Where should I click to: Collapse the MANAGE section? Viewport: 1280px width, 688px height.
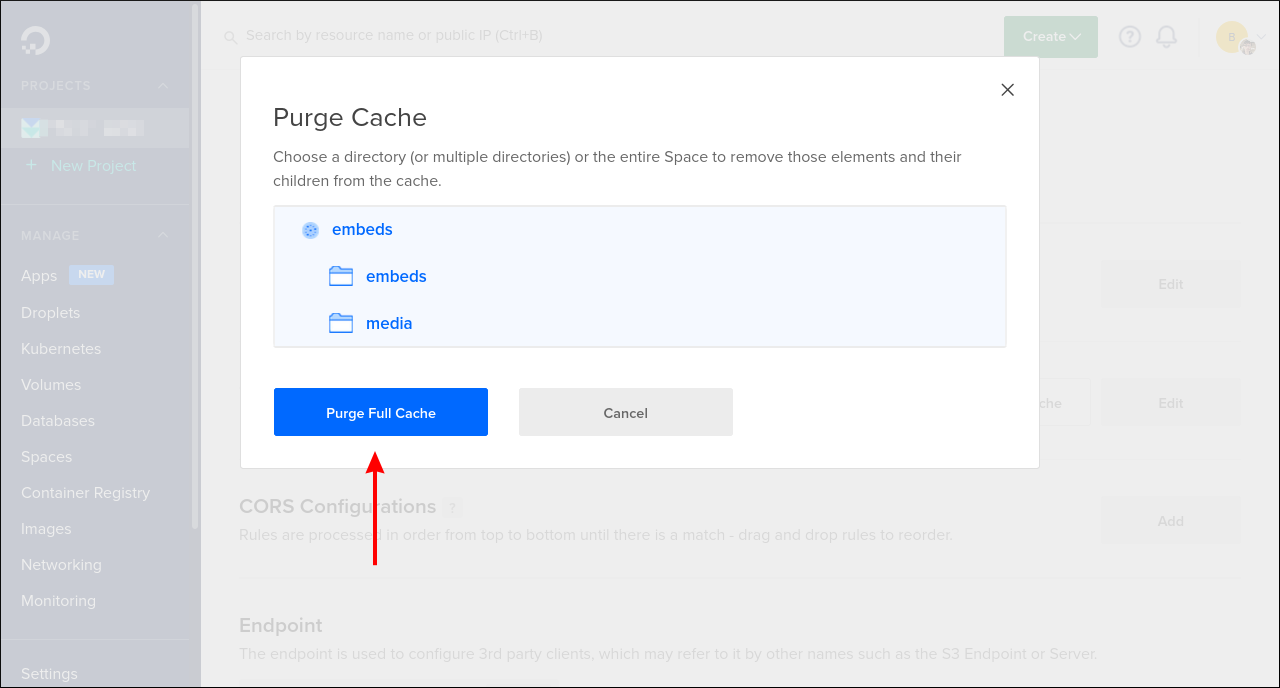pos(162,235)
